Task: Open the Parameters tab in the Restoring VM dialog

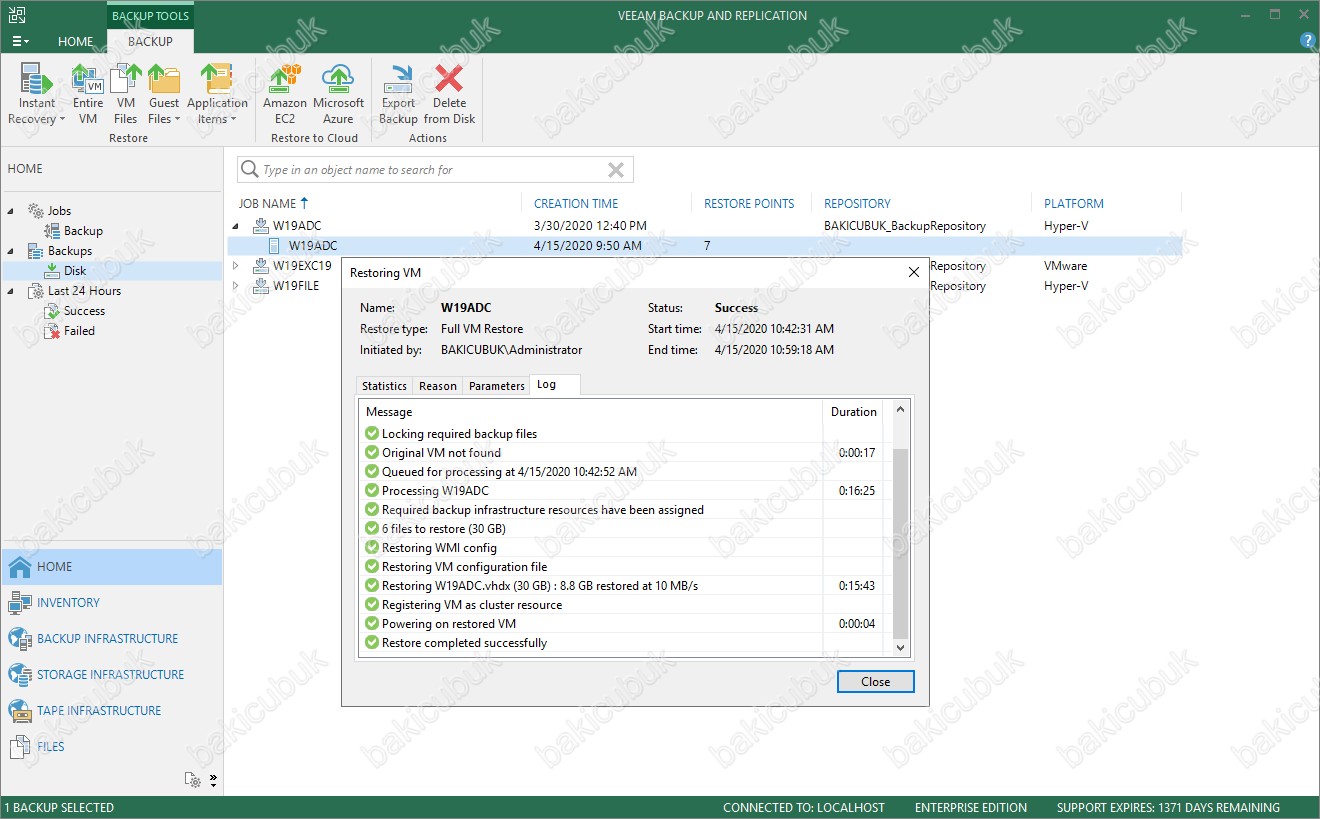Action: tap(496, 386)
